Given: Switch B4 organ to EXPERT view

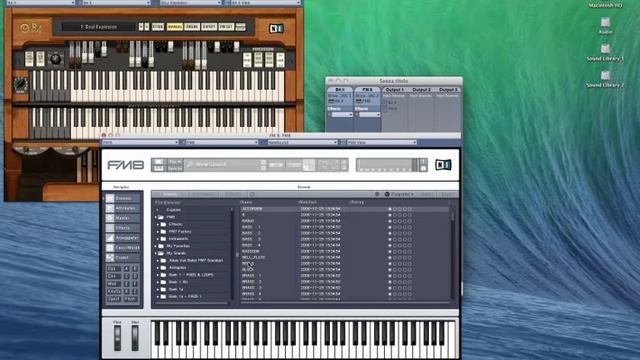Looking at the screenshot, I should tap(209, 27).
